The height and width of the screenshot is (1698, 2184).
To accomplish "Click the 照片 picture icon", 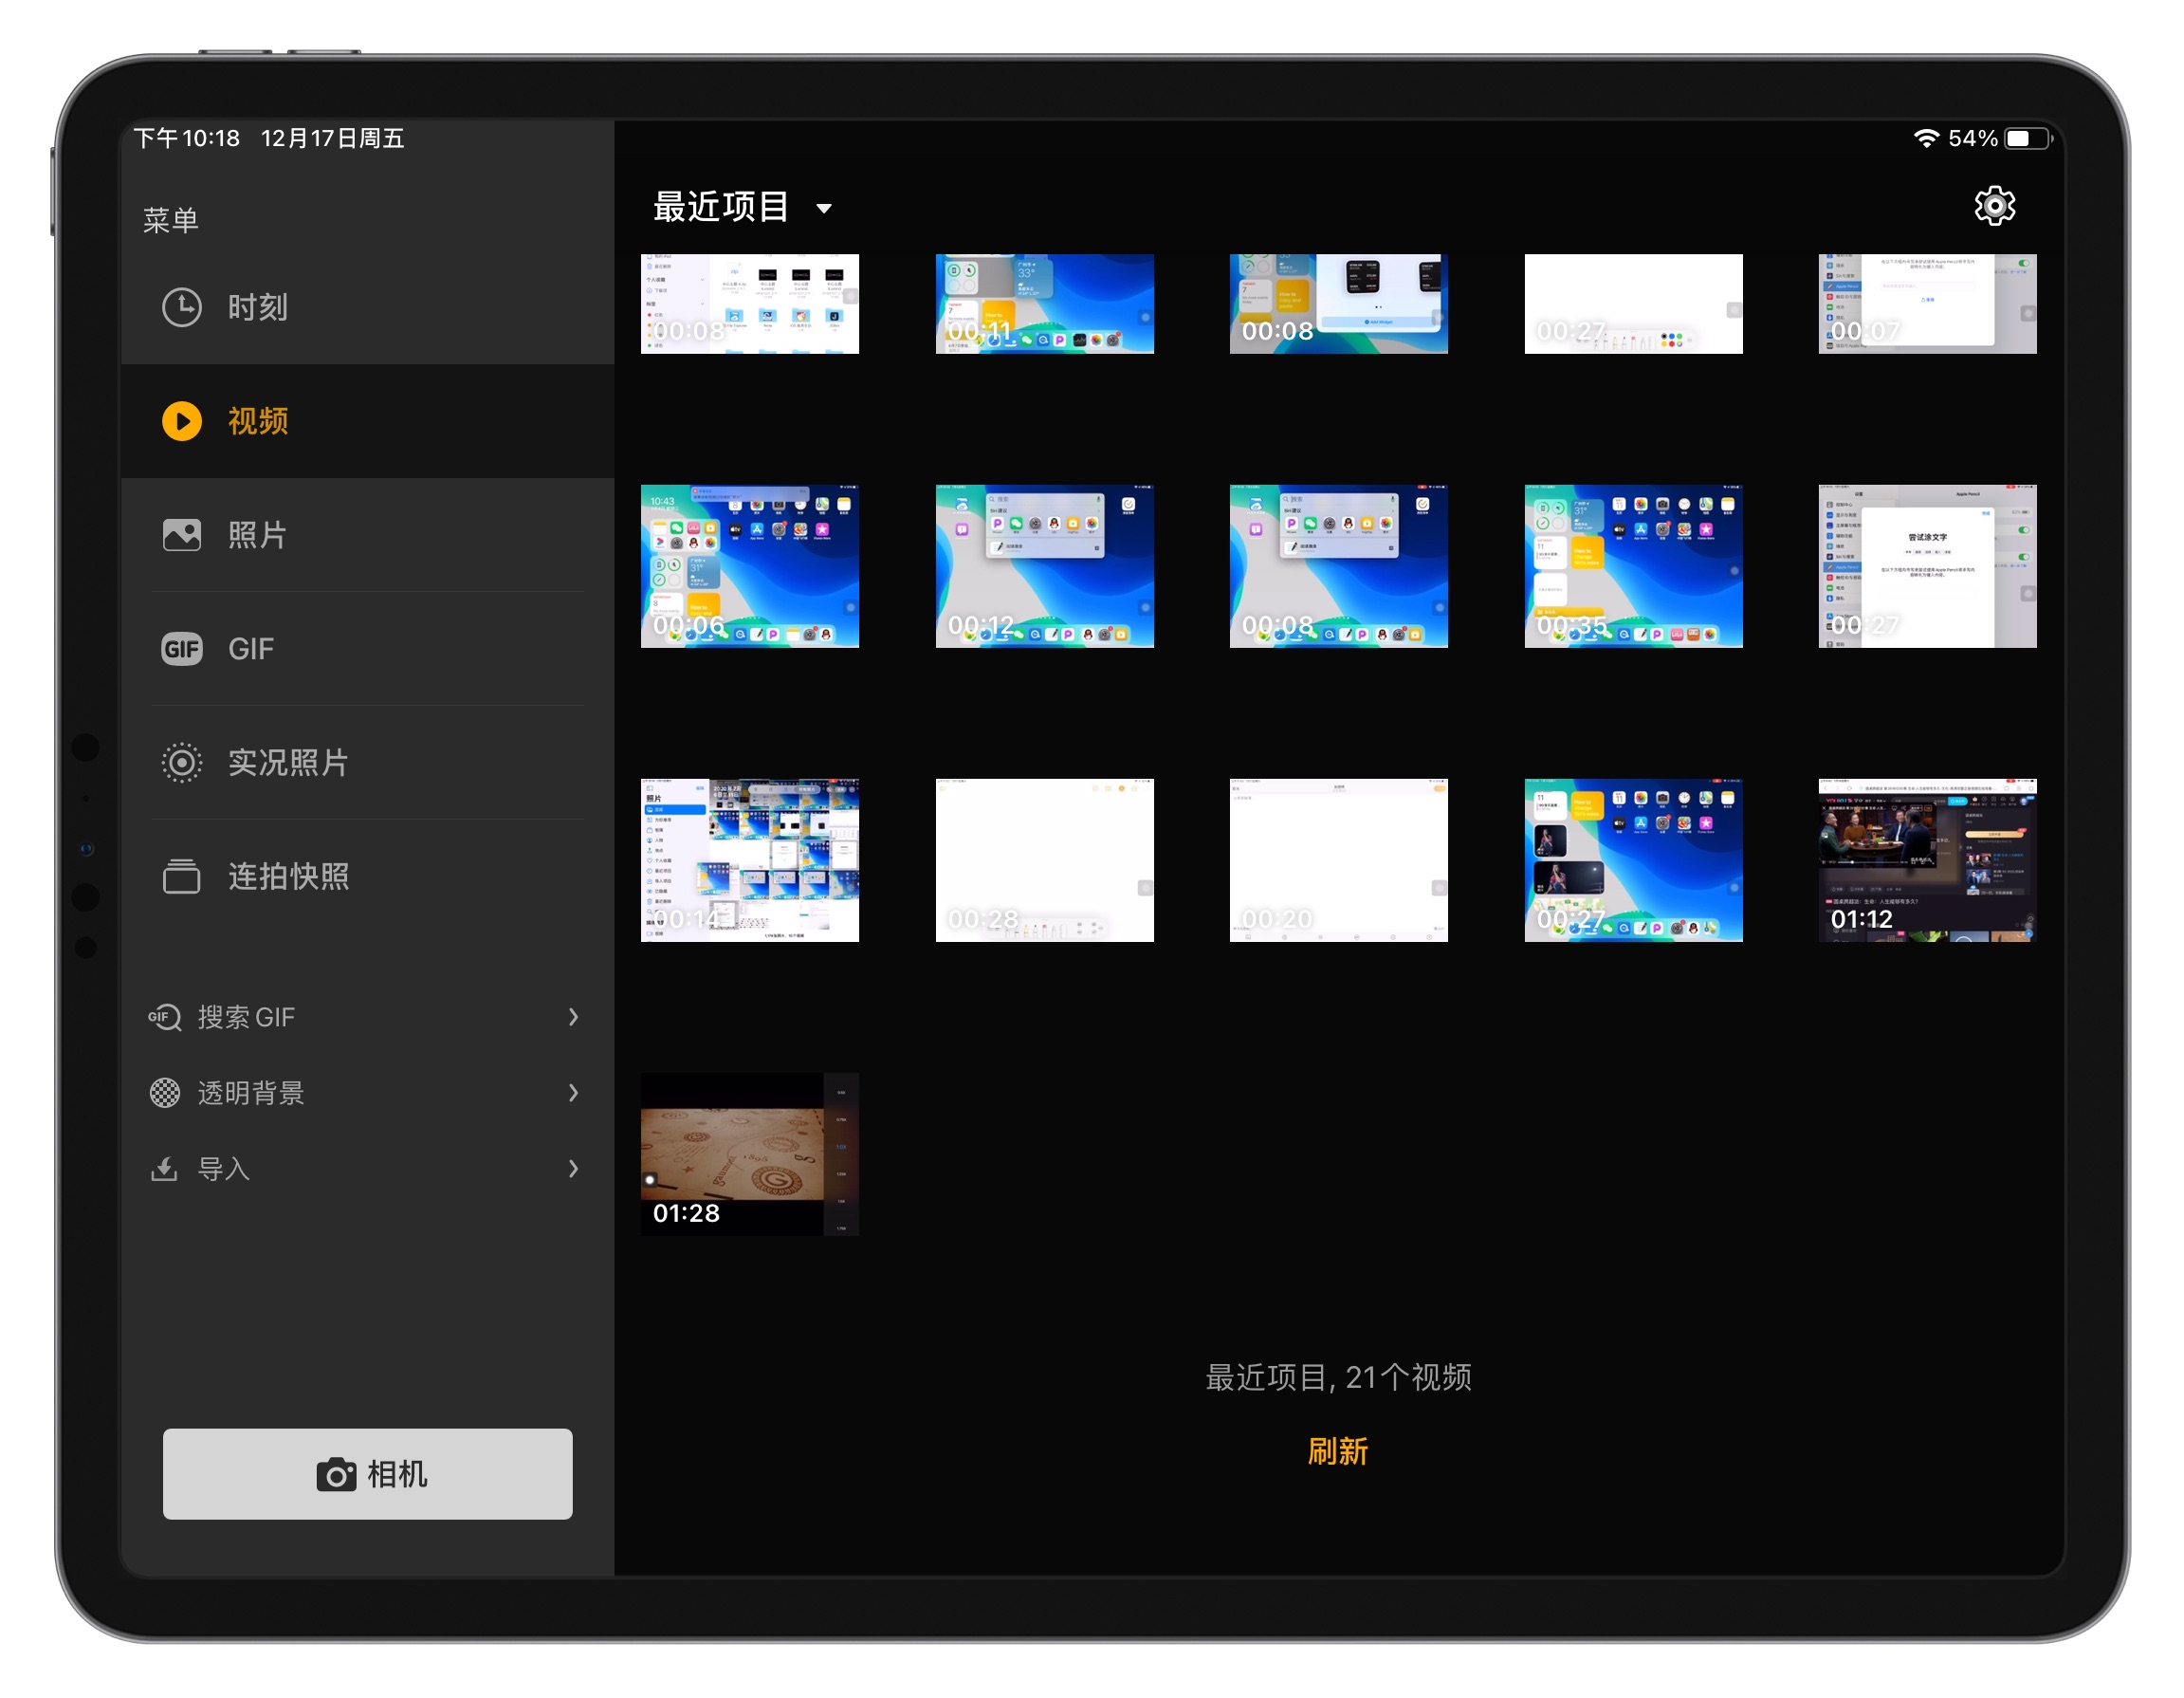I will point(182,535).
